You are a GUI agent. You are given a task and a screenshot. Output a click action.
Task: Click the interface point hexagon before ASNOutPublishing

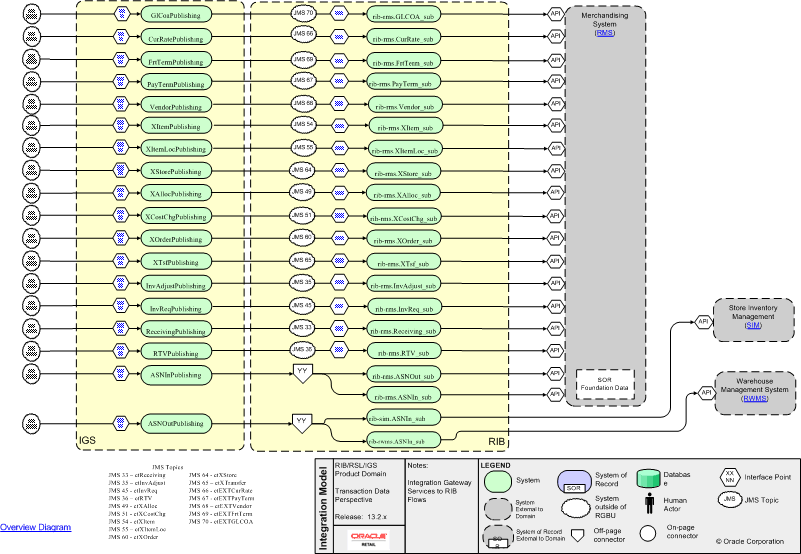[x=121, y=423]
